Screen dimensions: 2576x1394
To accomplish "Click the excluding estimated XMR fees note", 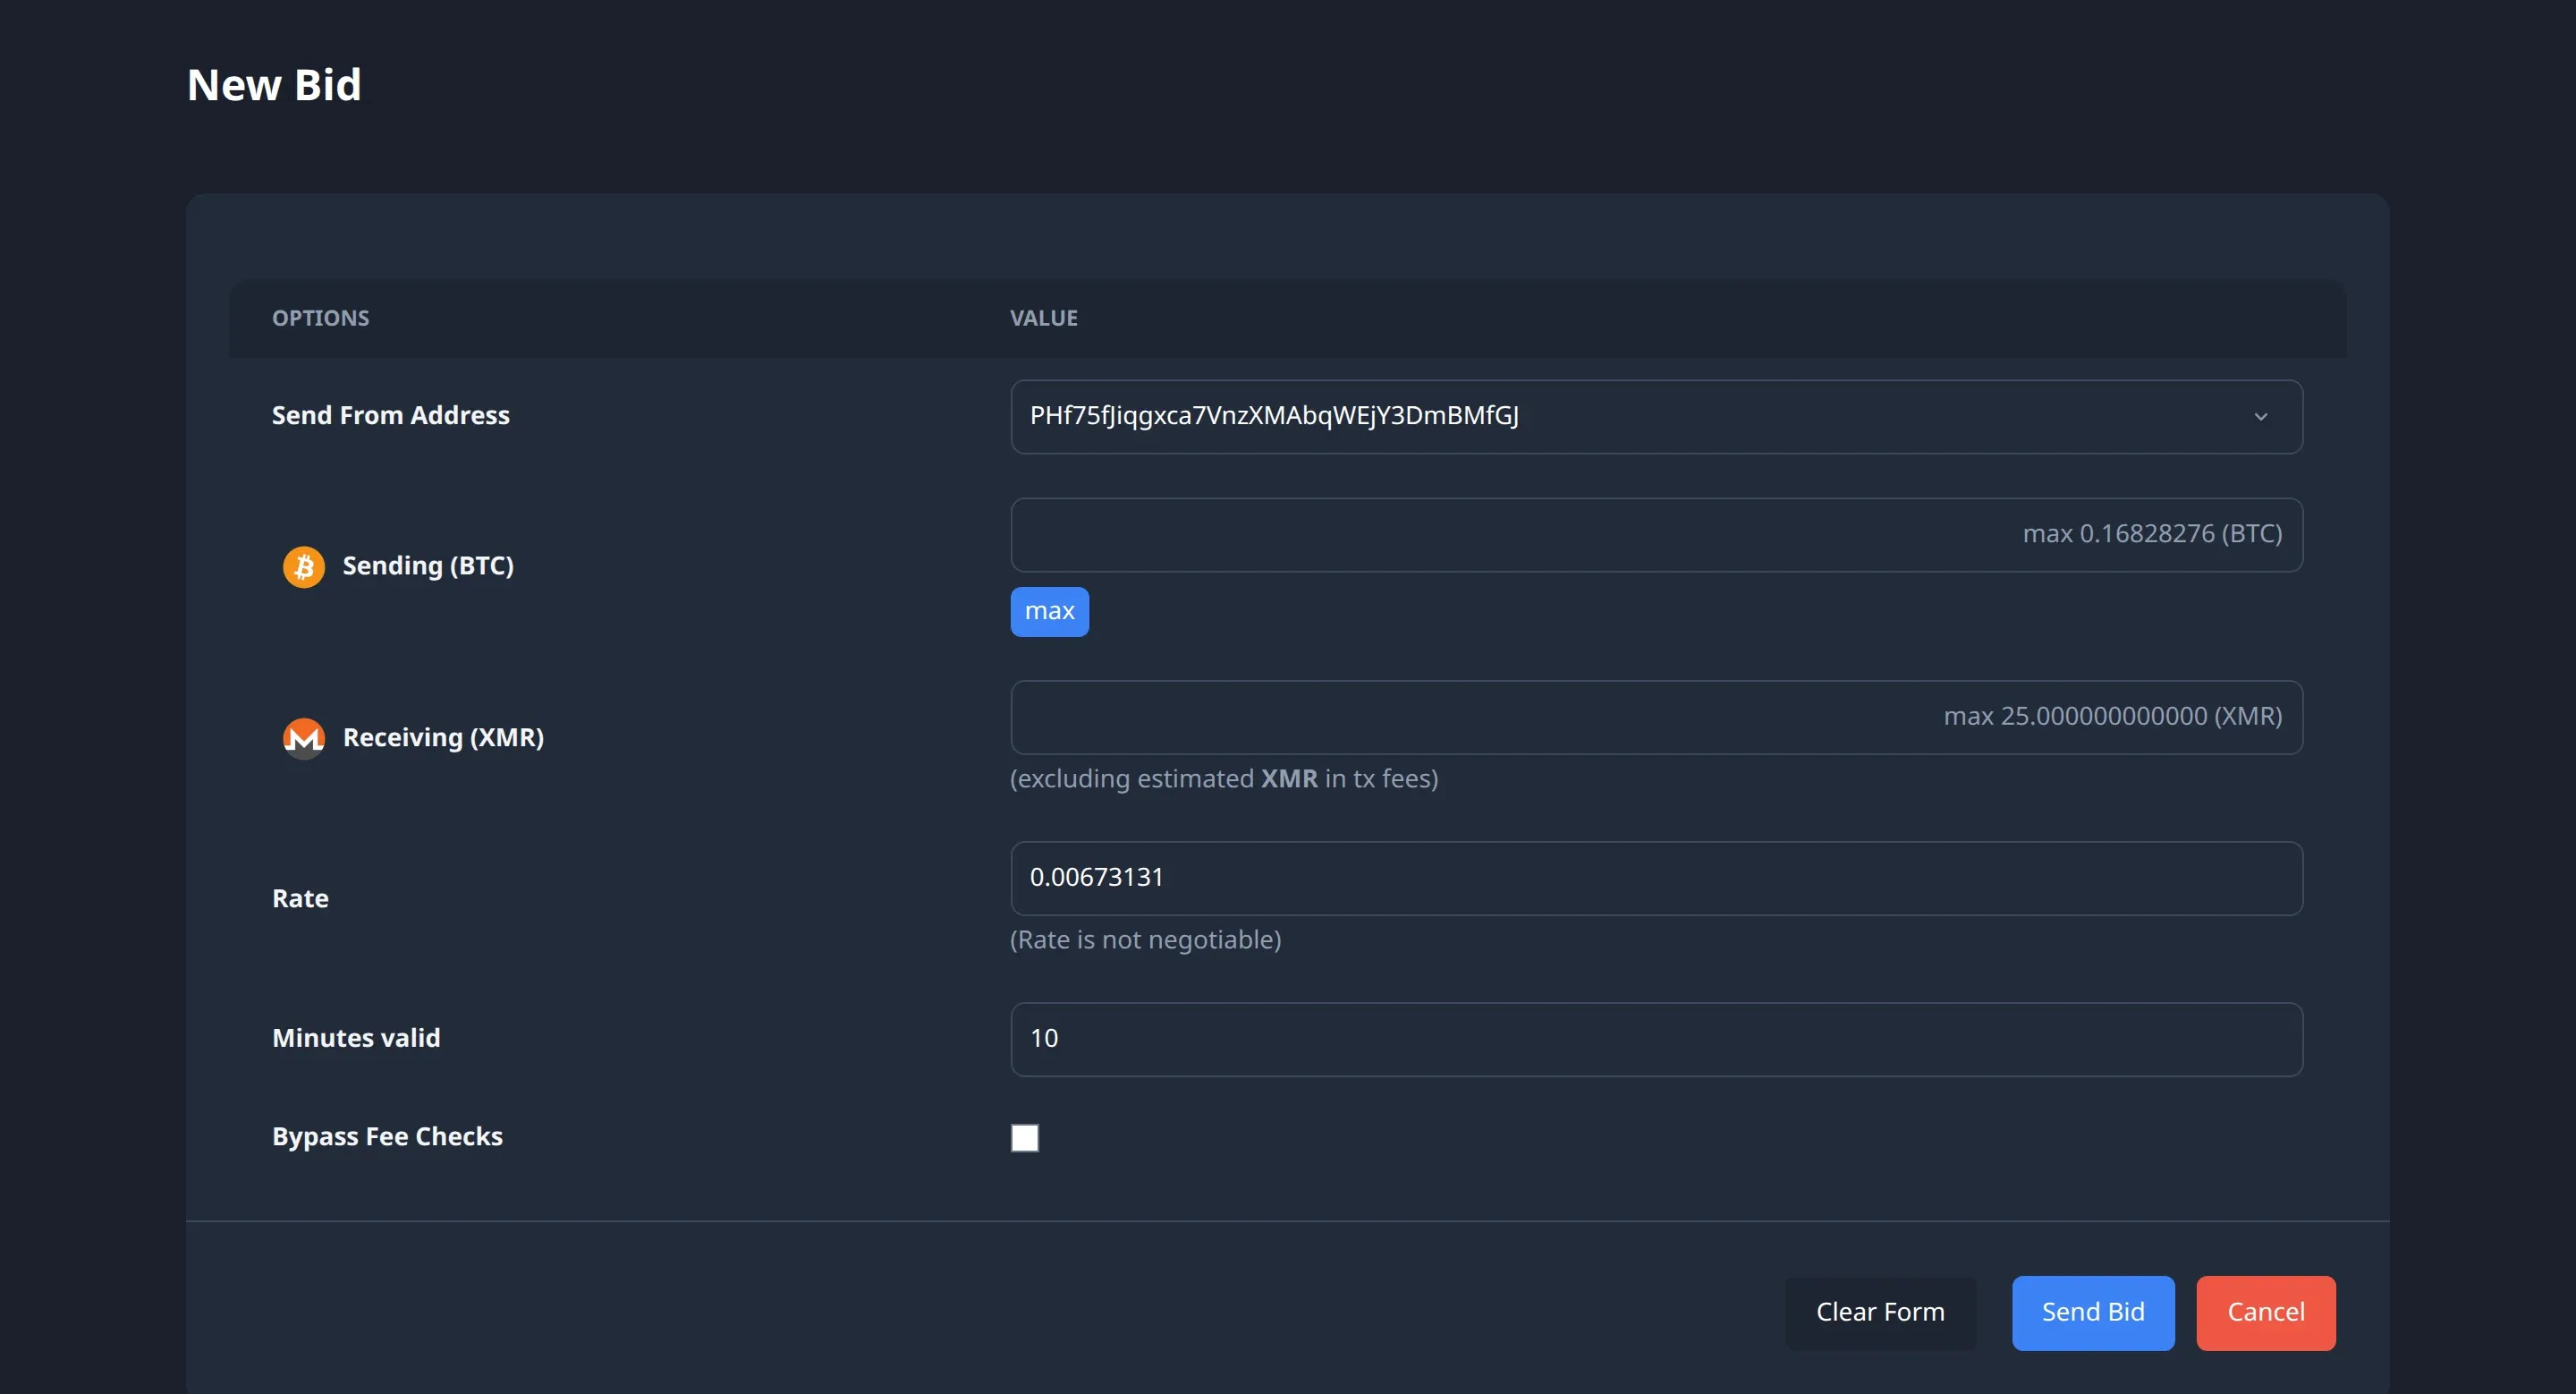I will (1224, 779).
